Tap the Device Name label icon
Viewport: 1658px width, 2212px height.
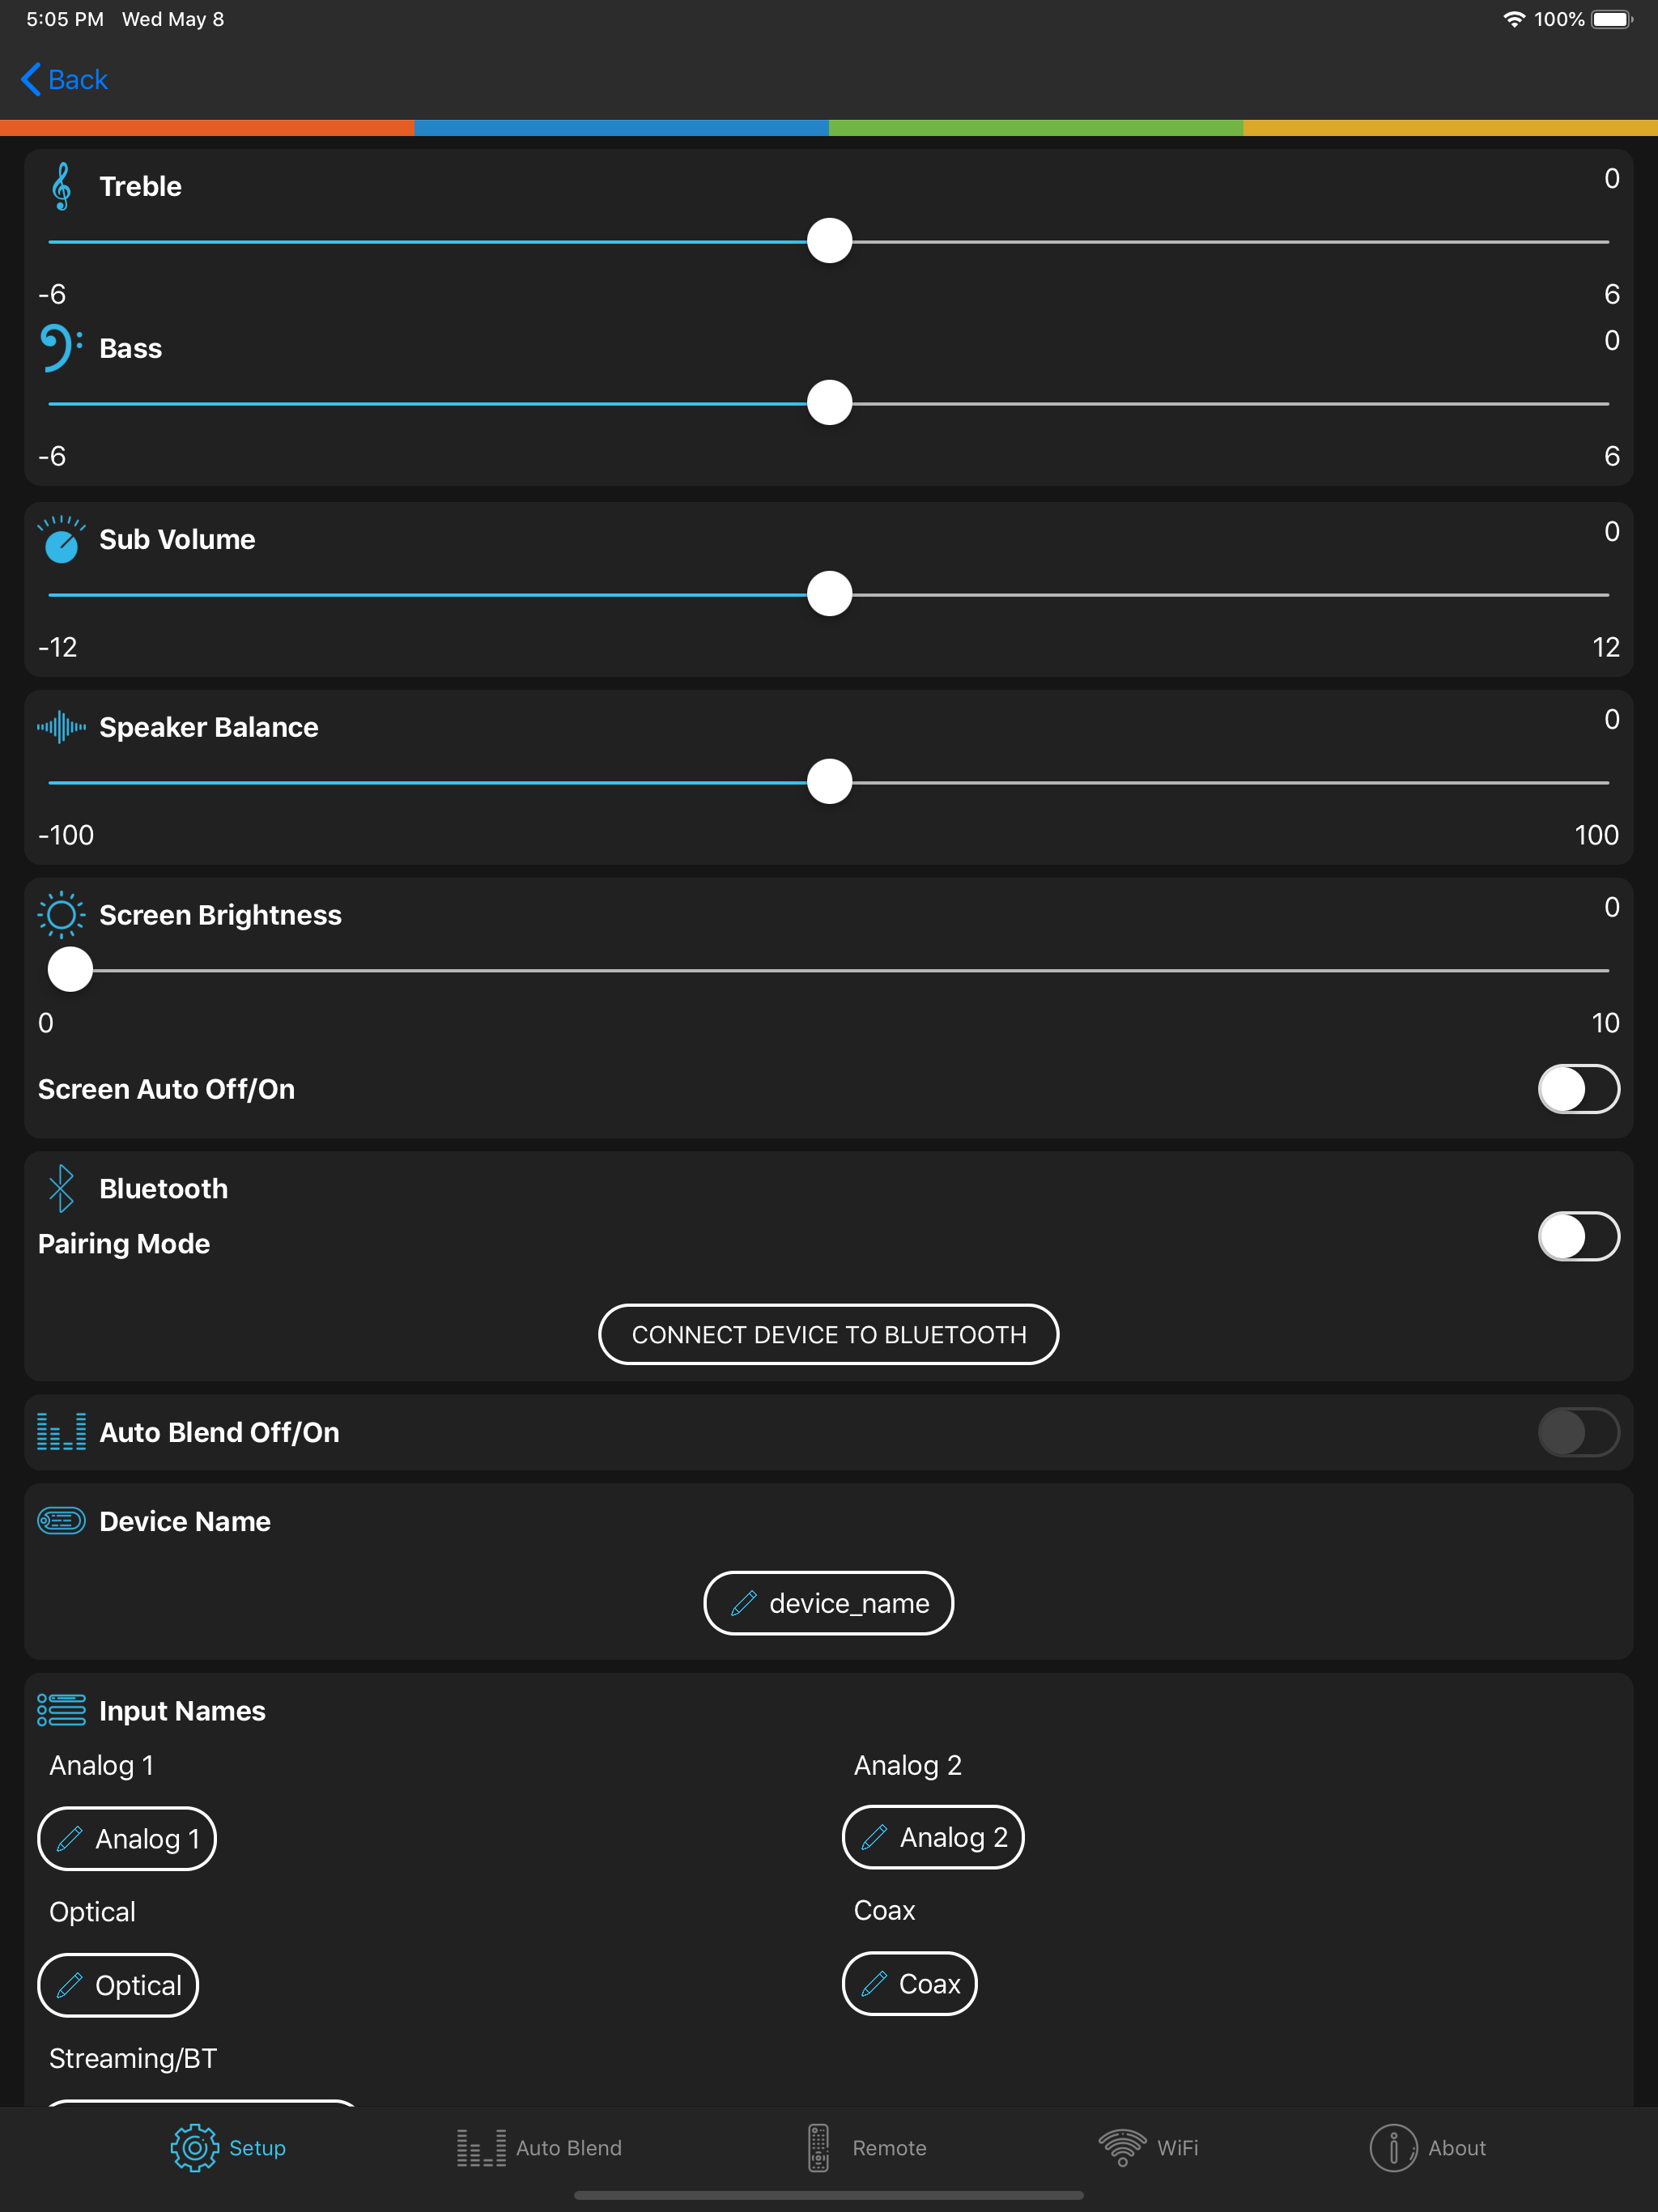point(61,1521)
